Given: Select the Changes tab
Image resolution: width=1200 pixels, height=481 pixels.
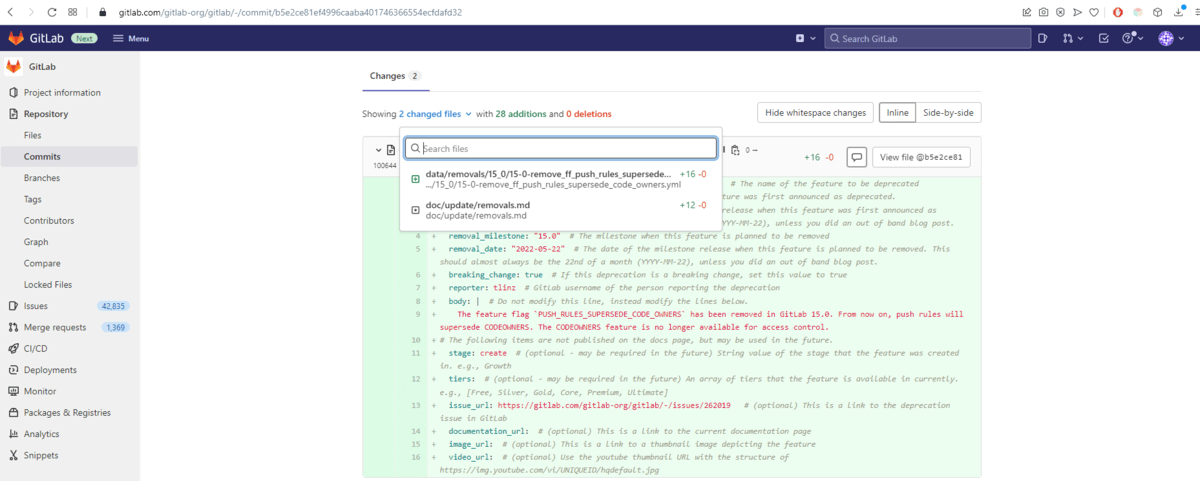Looking at the screenshot, I should click(x=395, y=76).
